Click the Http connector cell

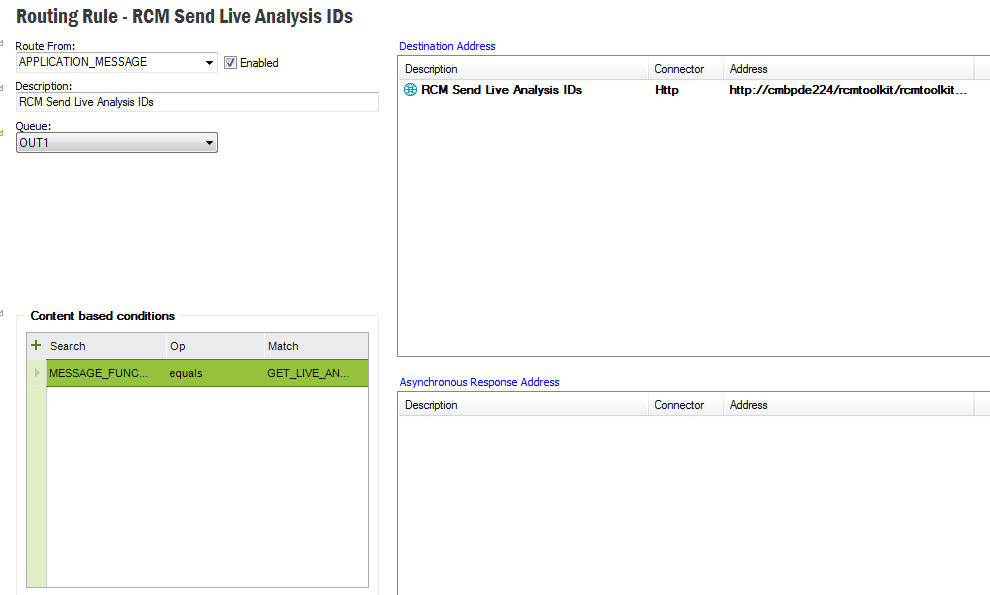666,90
